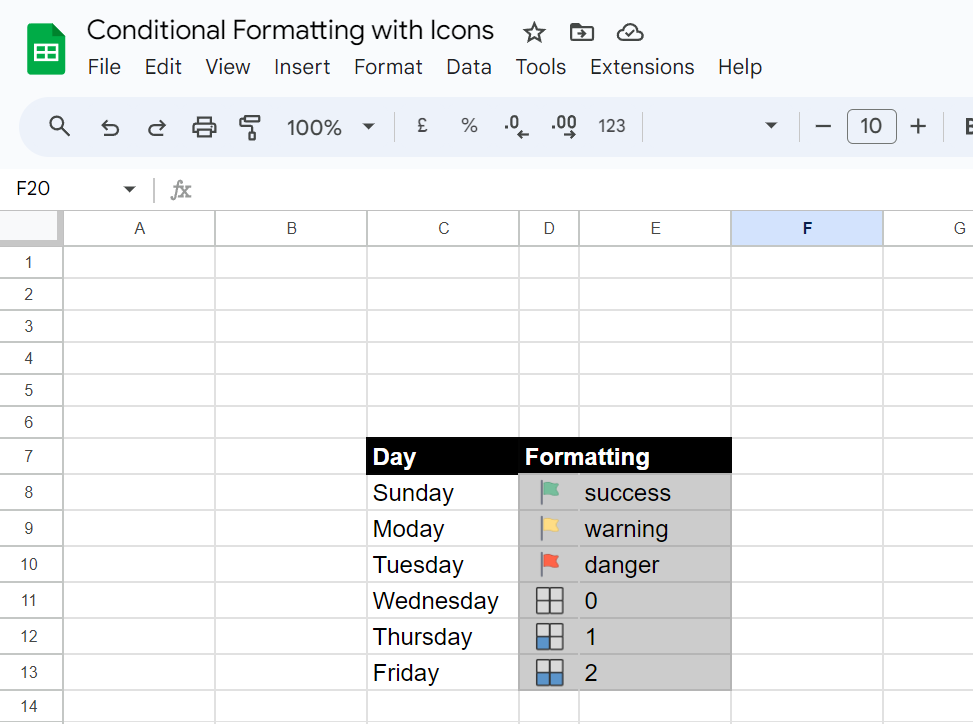Increase font size with plus button
Image resolution: width=973 pixels, height=724 pixels.
918,127
